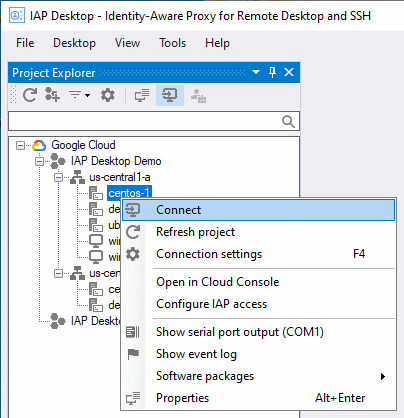Collapse the second us-cen zone node
Viewport: 404px width, 418px height.
[x=58, y=274]
